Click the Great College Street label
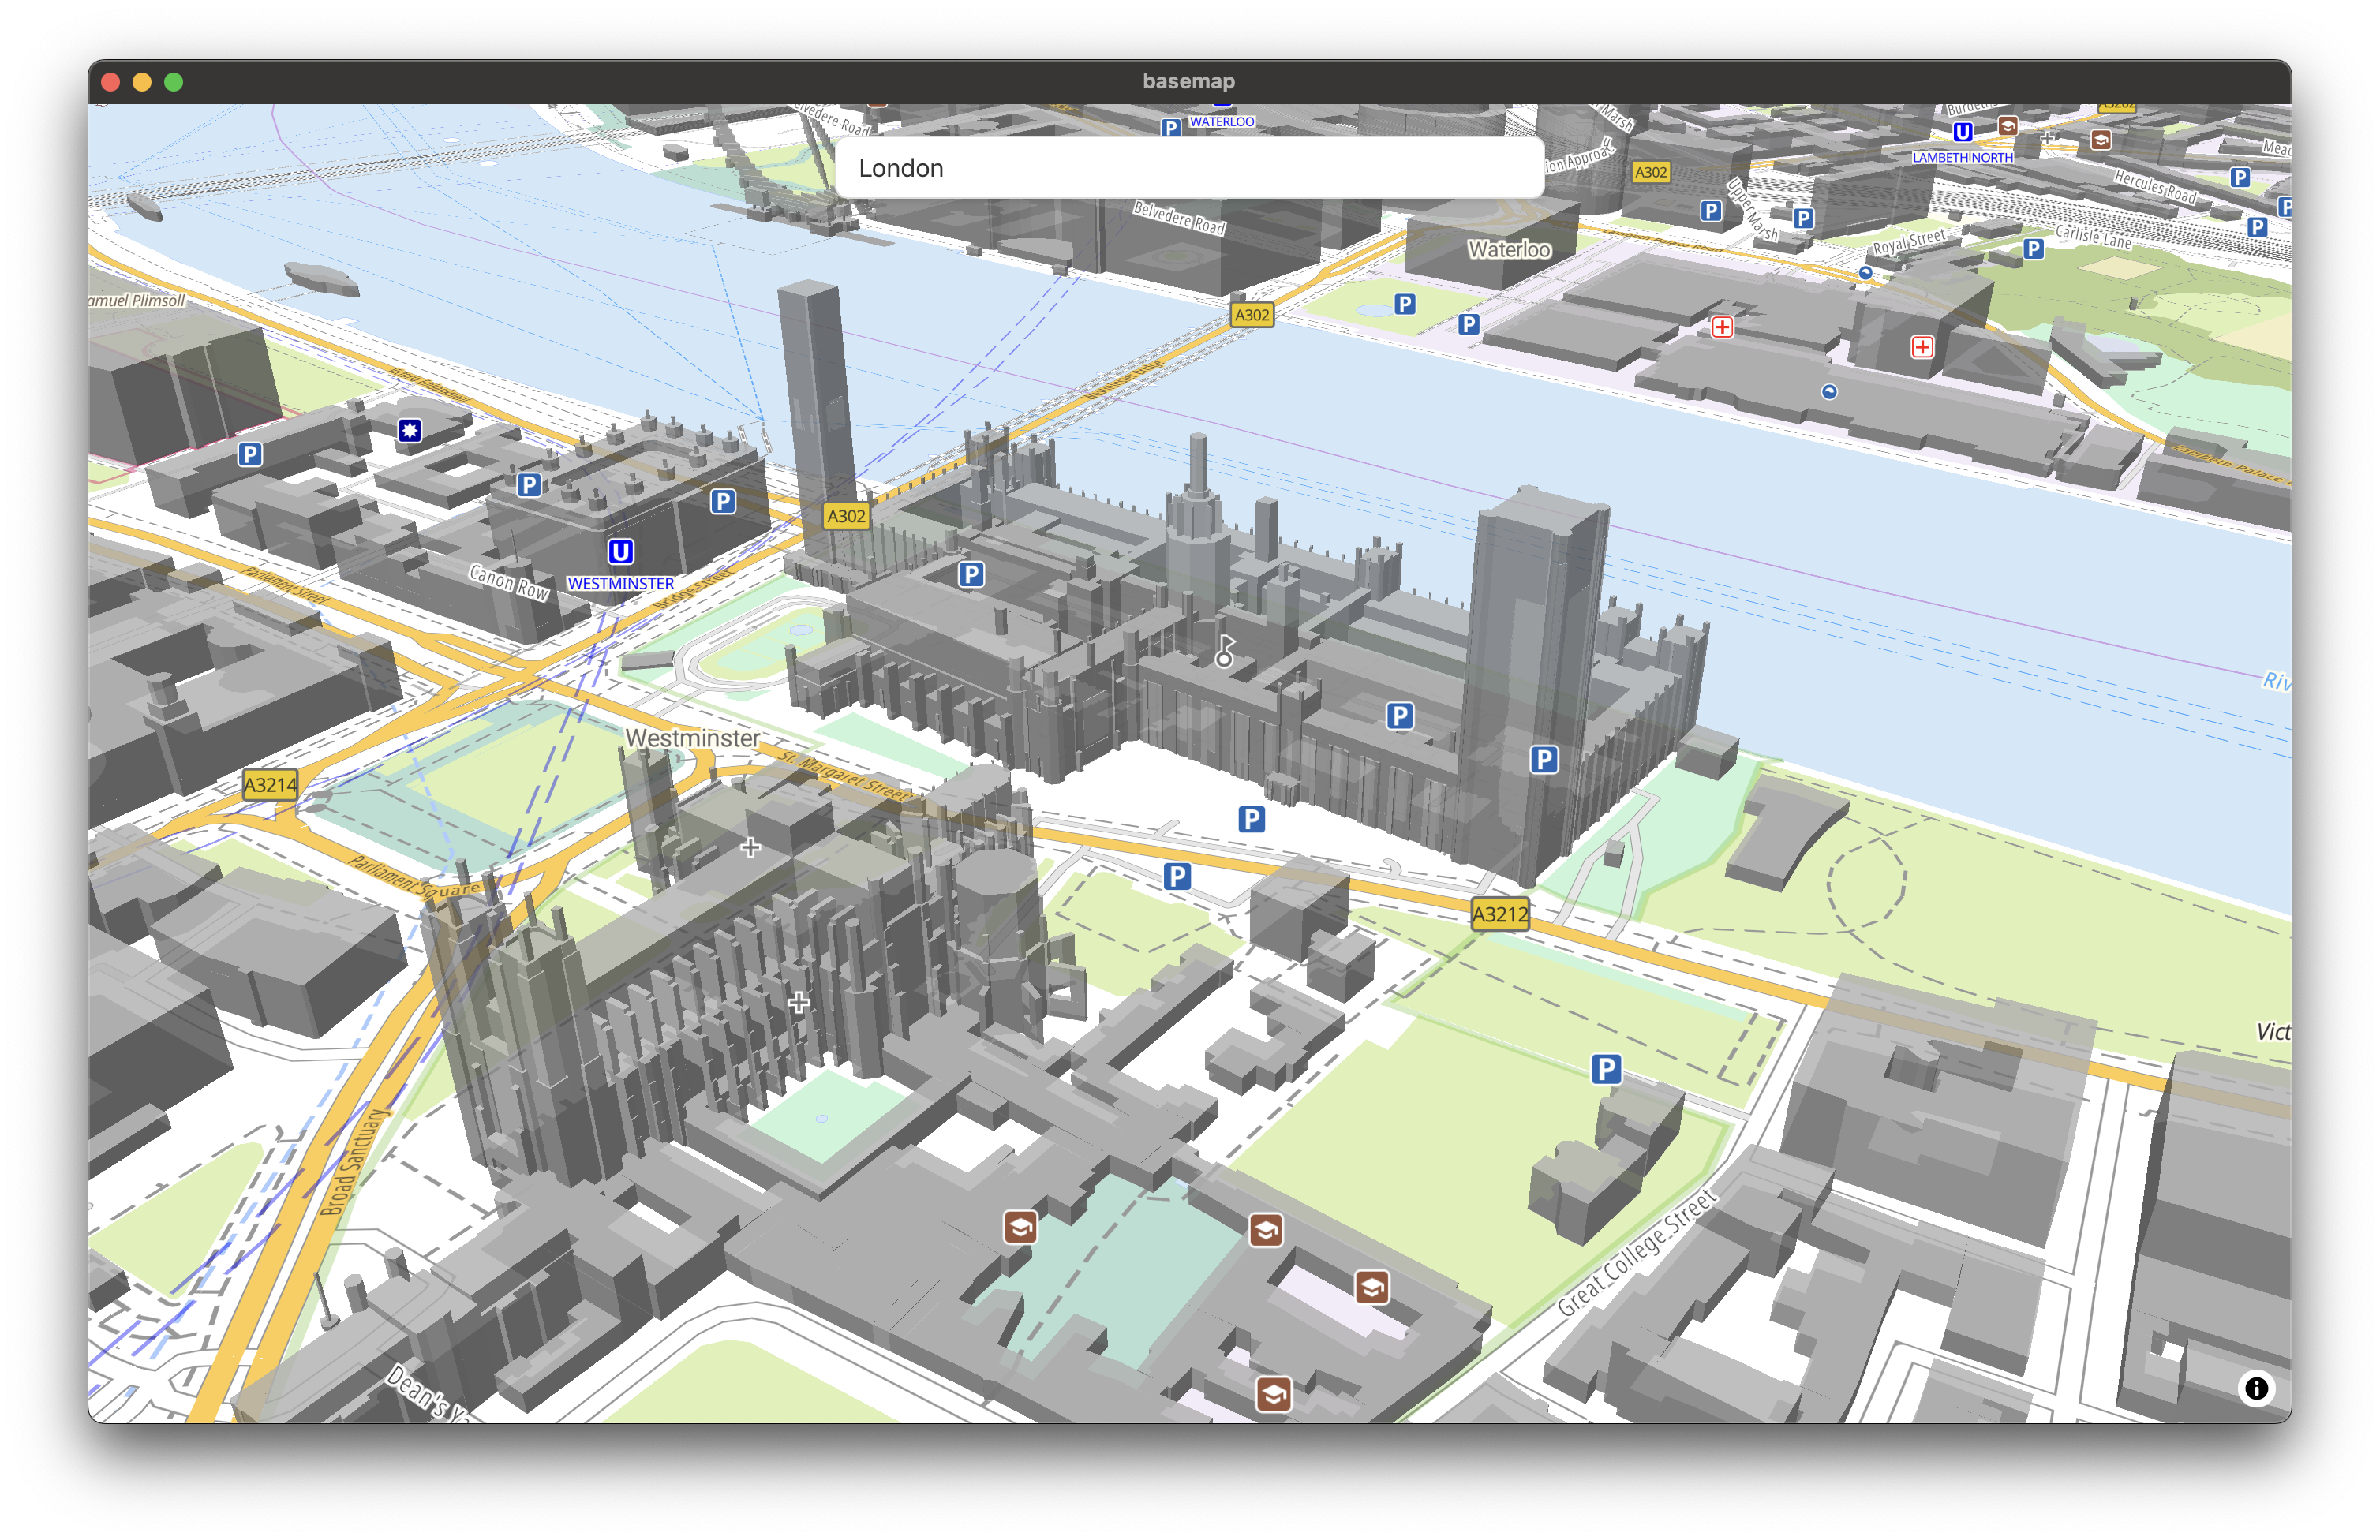 pos(1637,1251)
